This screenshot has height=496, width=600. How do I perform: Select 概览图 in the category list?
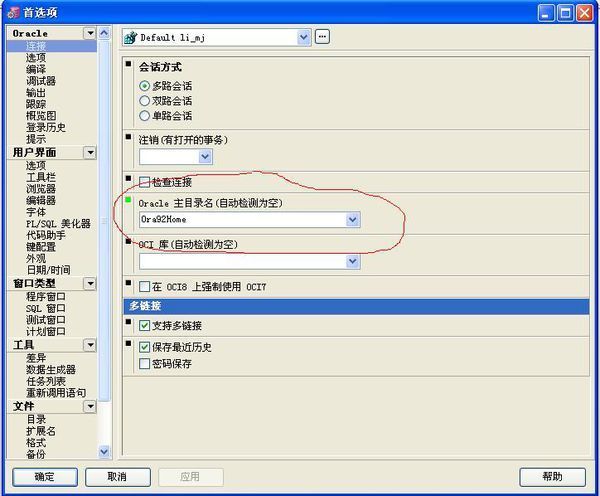tap(41, 116)
